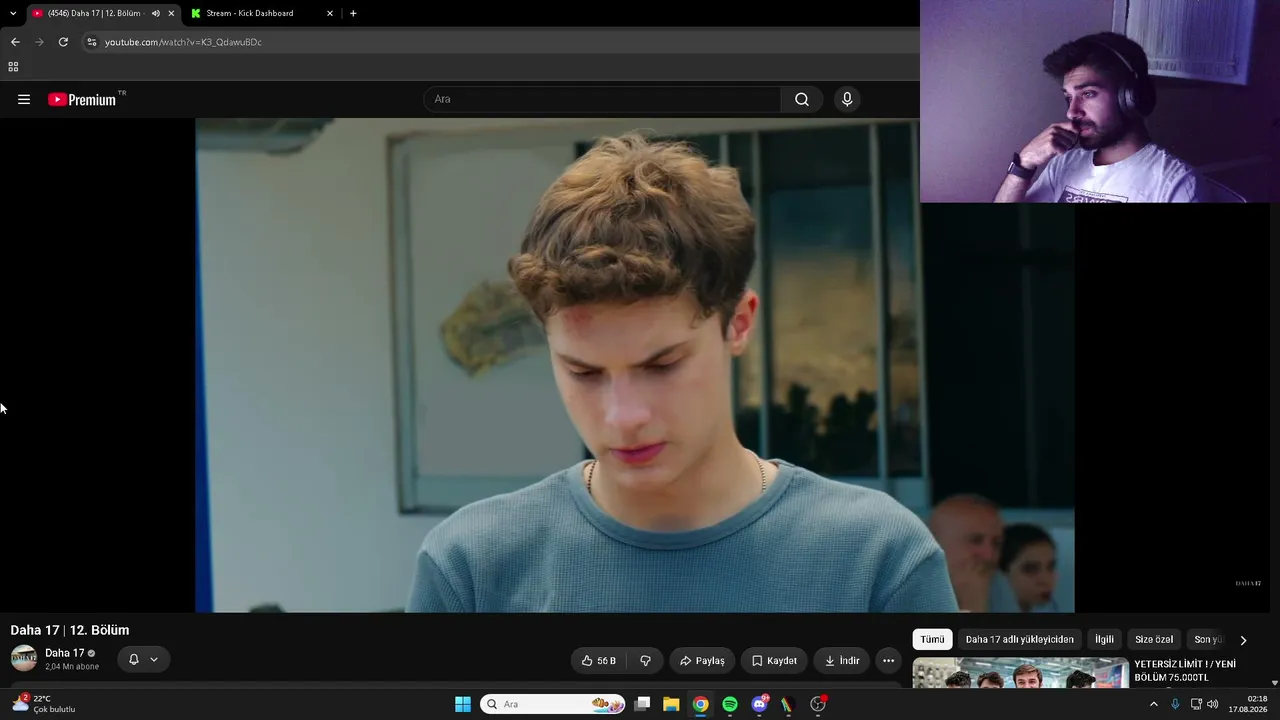Open the Chrome apps grid shortcut
This screenshot has width=1280, height=720.
point(13,67)
